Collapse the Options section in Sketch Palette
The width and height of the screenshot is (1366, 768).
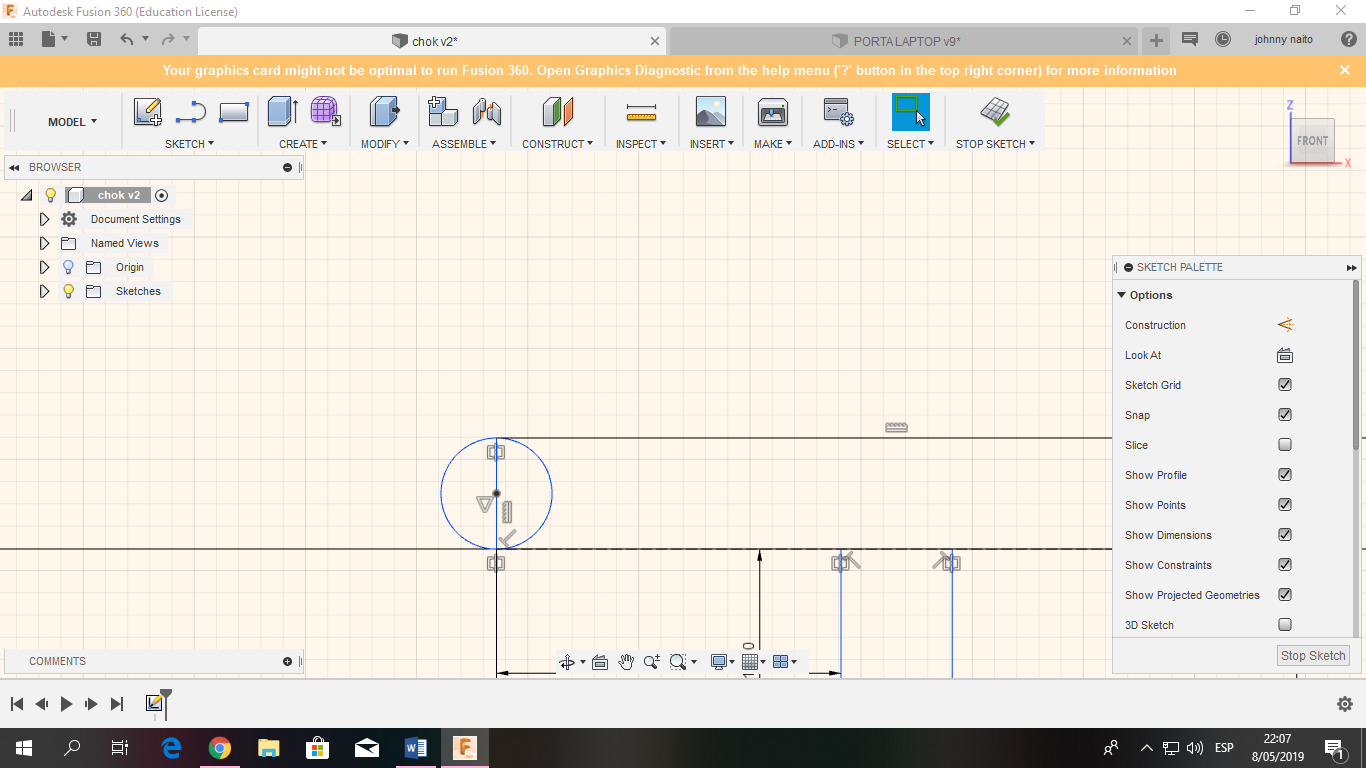(1122, 295)
